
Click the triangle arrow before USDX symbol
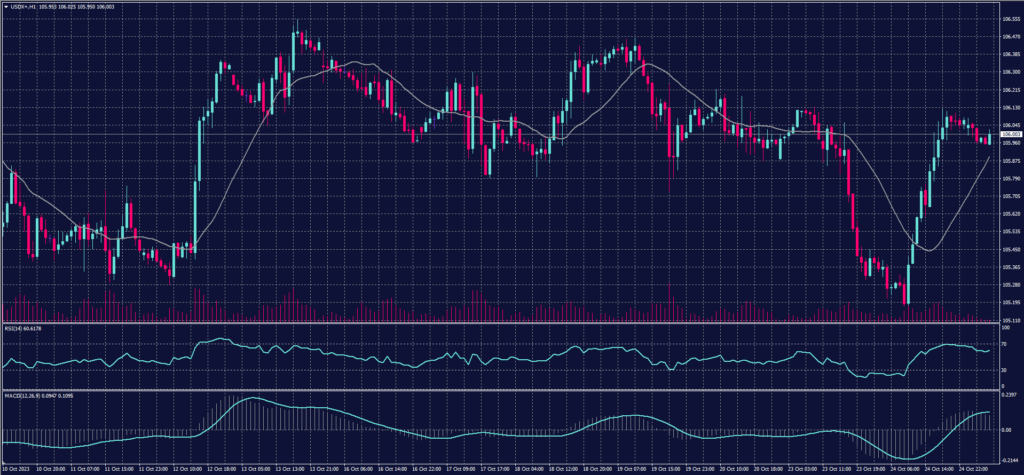tap(6, 6)
